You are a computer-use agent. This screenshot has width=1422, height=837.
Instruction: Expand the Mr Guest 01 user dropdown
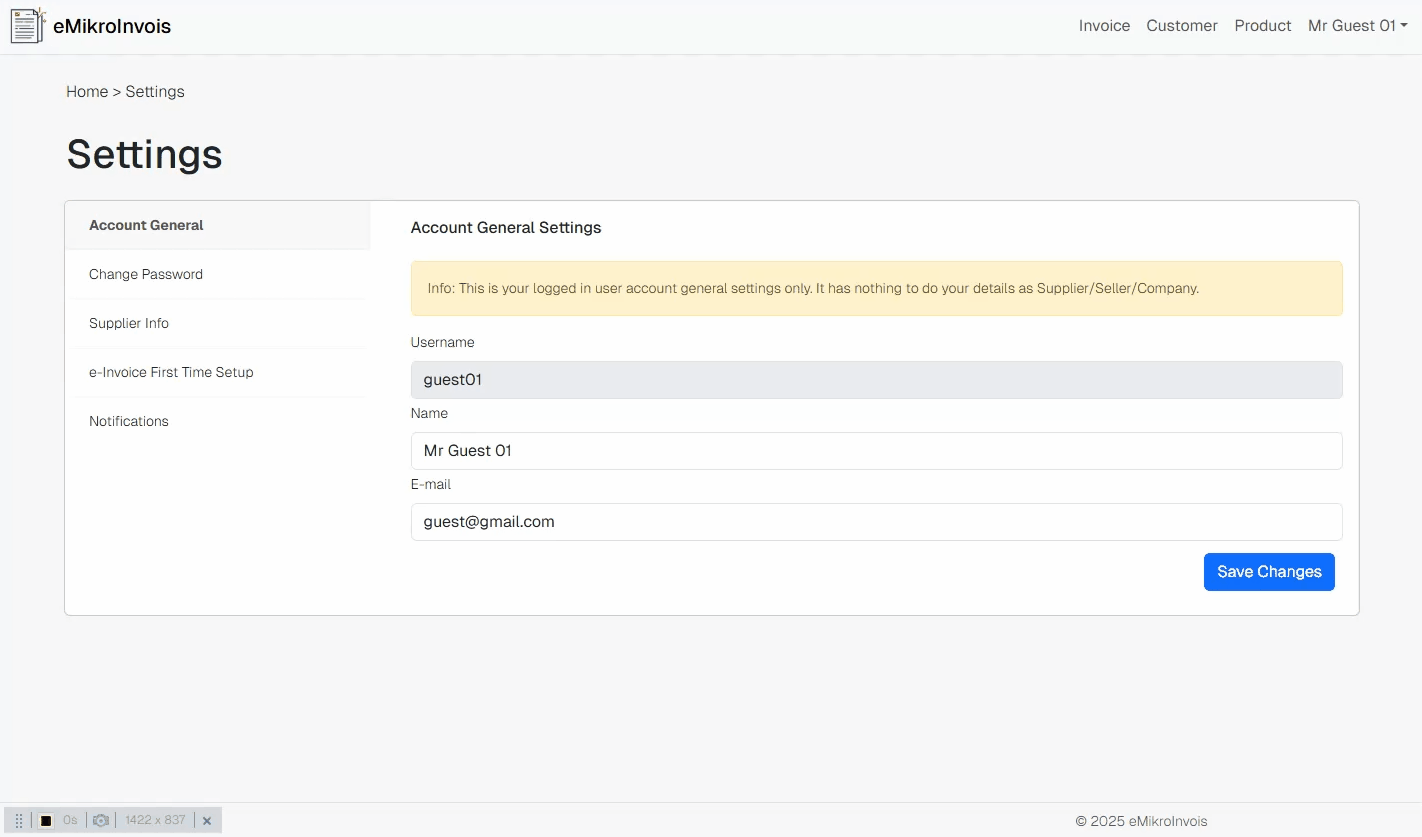1357,26
